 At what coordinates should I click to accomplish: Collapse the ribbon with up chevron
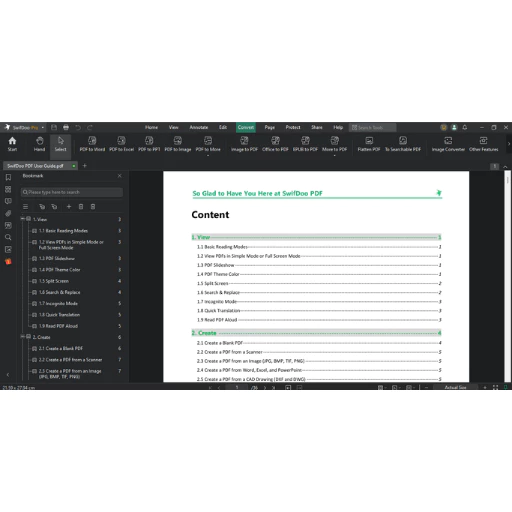click(x=505, y=166)
